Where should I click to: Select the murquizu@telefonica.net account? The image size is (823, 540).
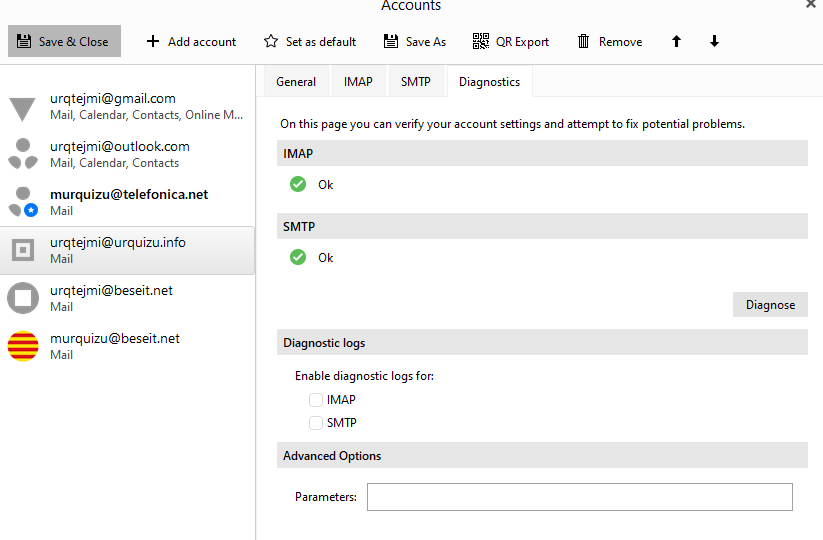pos(127,202)
